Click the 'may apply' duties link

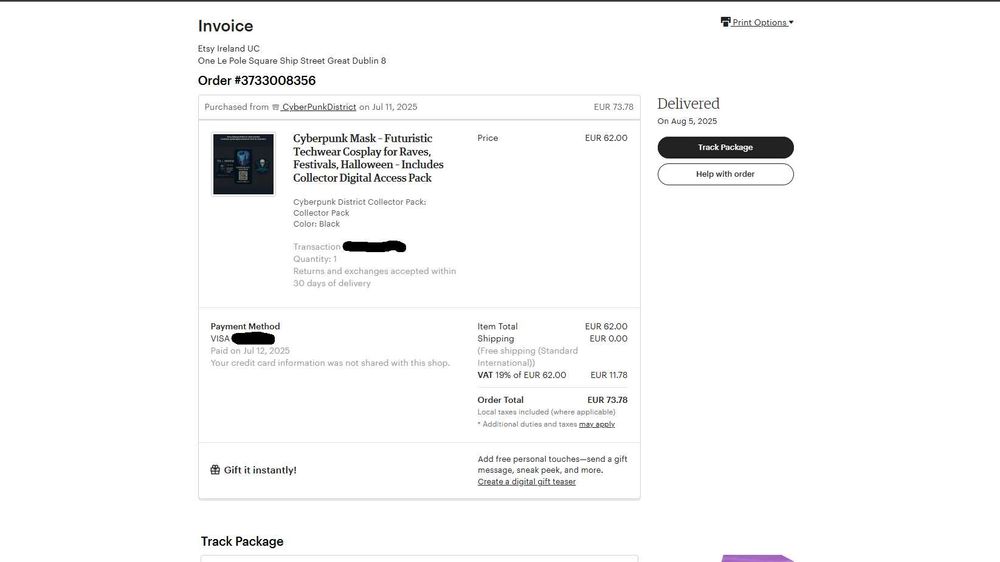click(x=597, y=424)
